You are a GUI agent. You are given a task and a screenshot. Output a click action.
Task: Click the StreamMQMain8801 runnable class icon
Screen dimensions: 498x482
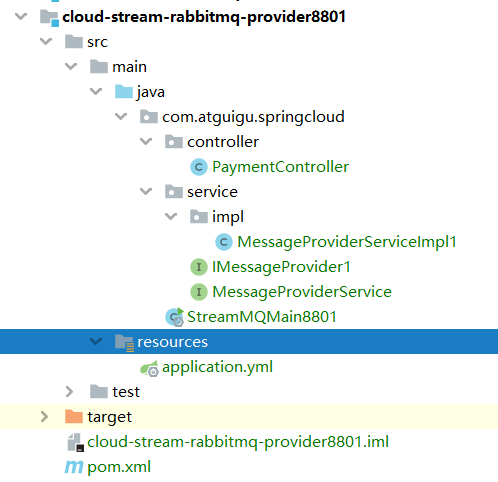175,317
